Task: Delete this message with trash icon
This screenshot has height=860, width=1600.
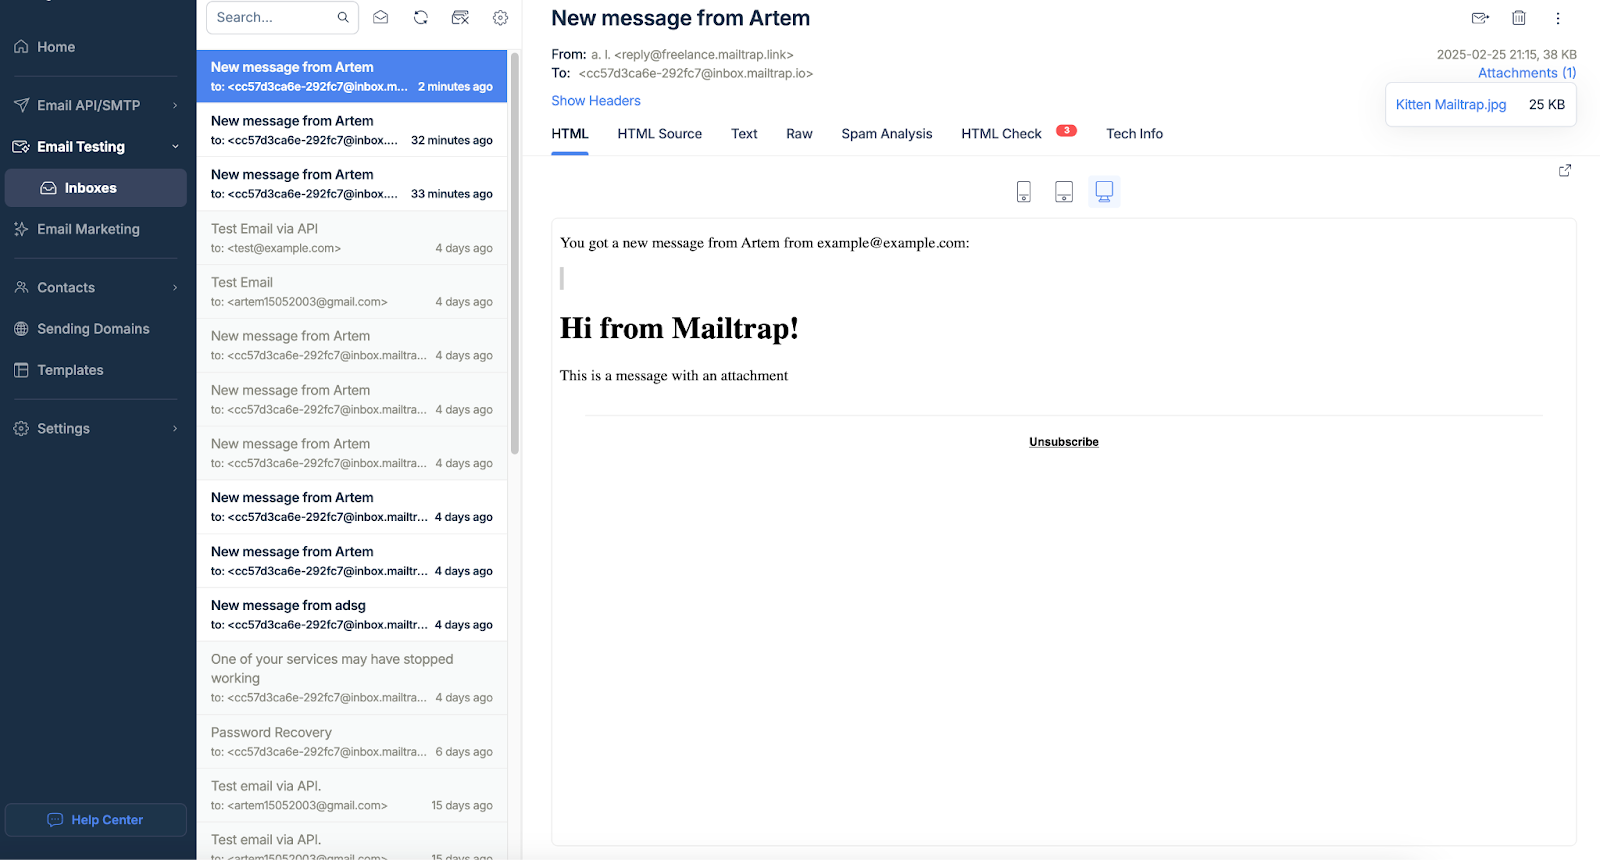Action: point(1519,18)
